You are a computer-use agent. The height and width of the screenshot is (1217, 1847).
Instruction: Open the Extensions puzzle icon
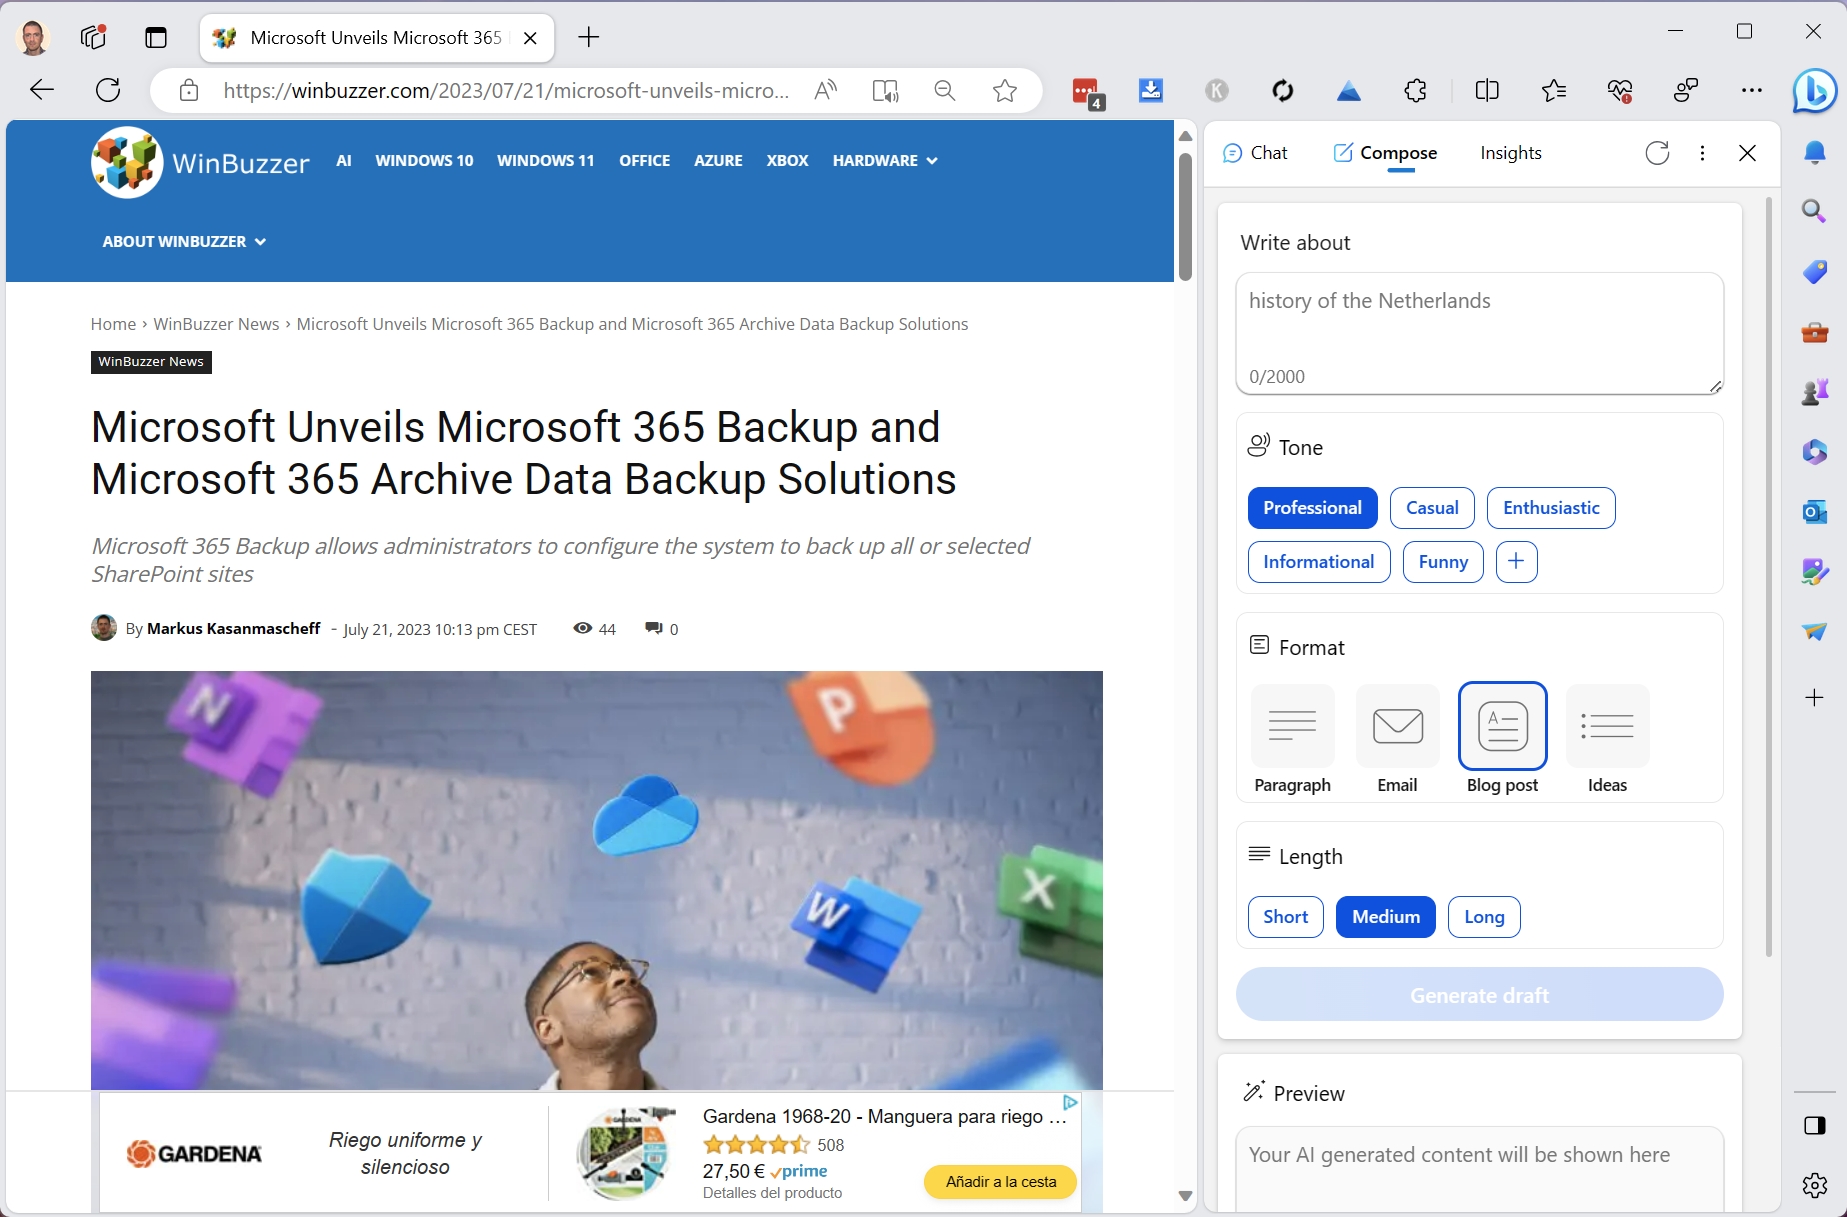(1415, 90)
